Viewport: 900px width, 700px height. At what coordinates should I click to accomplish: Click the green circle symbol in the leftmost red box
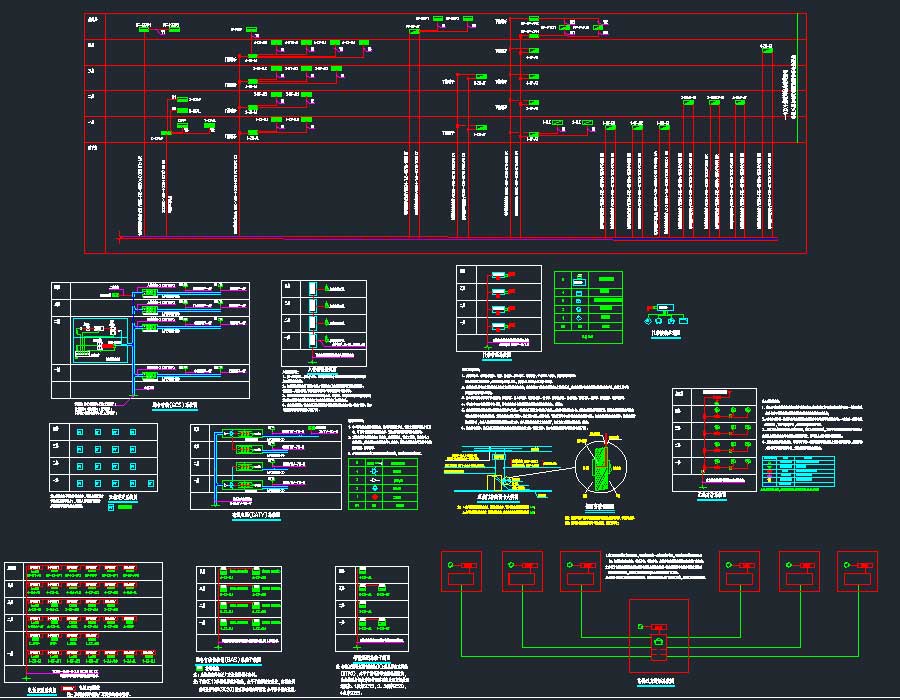tap(451, 565)
